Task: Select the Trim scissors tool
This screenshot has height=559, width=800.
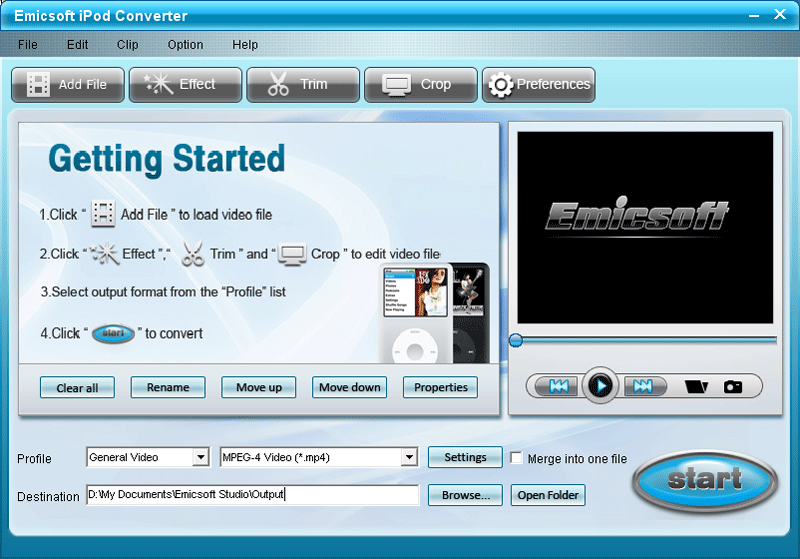Action: pos(303,85)
